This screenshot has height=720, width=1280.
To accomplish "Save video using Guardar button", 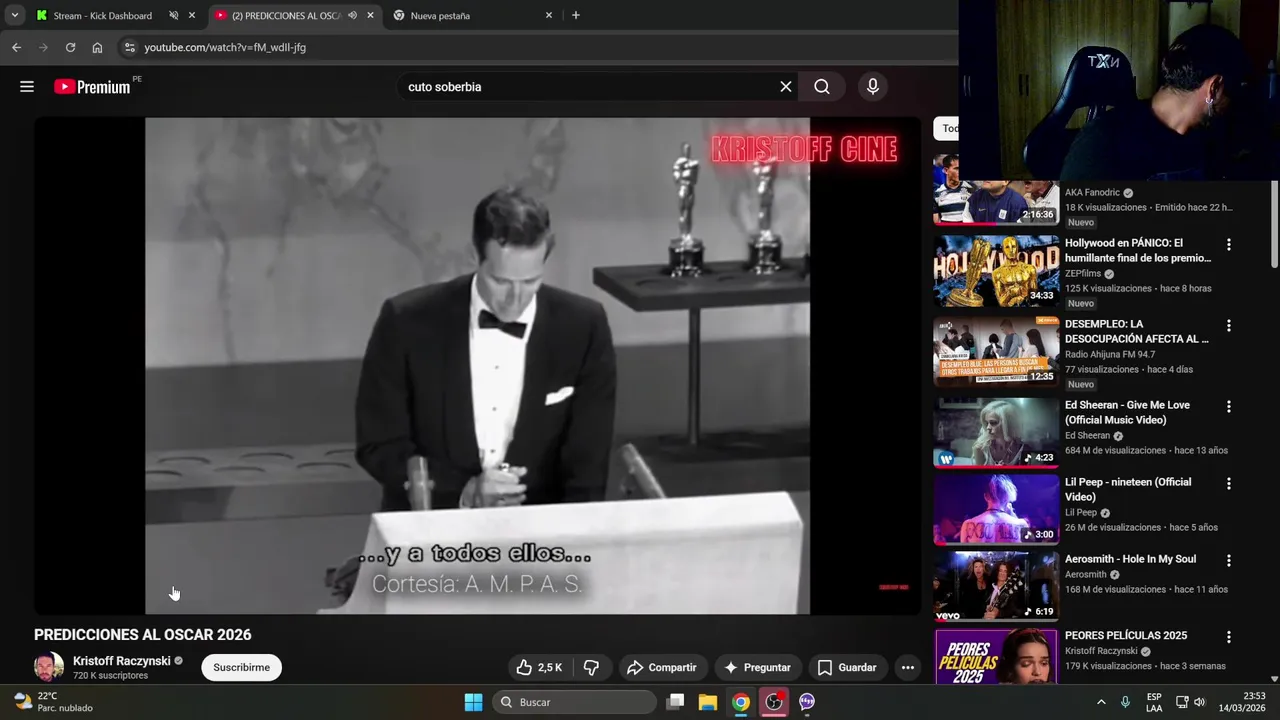I will [x=847, y=667].
